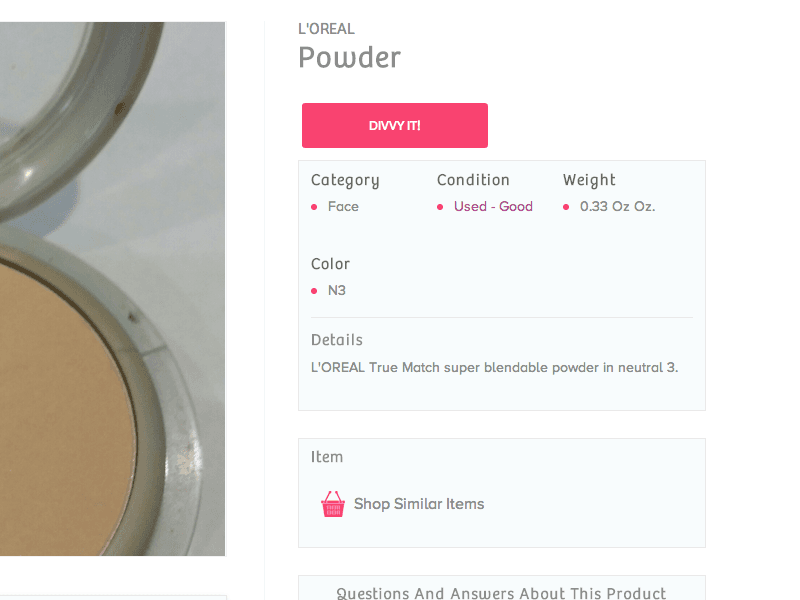Select the Used - Good condition link
The image size is (800, 600).
pyautogui.click(x=493, y=207)
